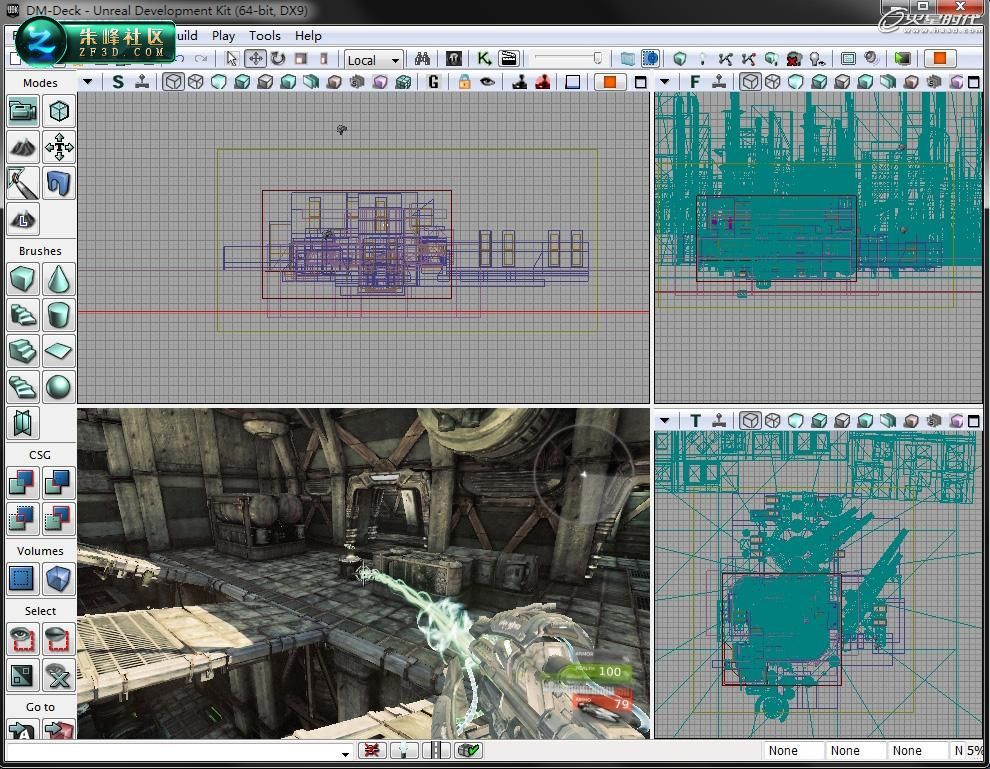Screen dimensions: 990x769
Task: Click the slider in main toolbar
Action: point(568,59)
